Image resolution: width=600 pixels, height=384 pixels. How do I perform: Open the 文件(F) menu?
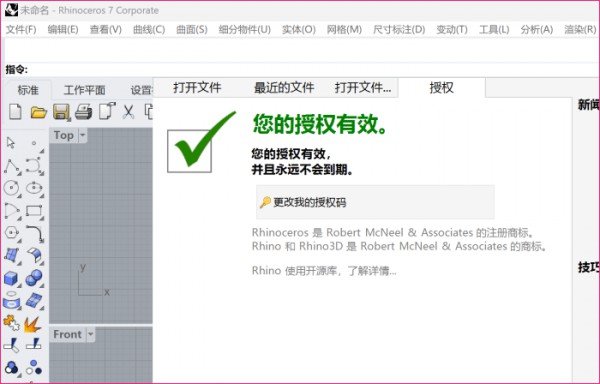(21, 29)
